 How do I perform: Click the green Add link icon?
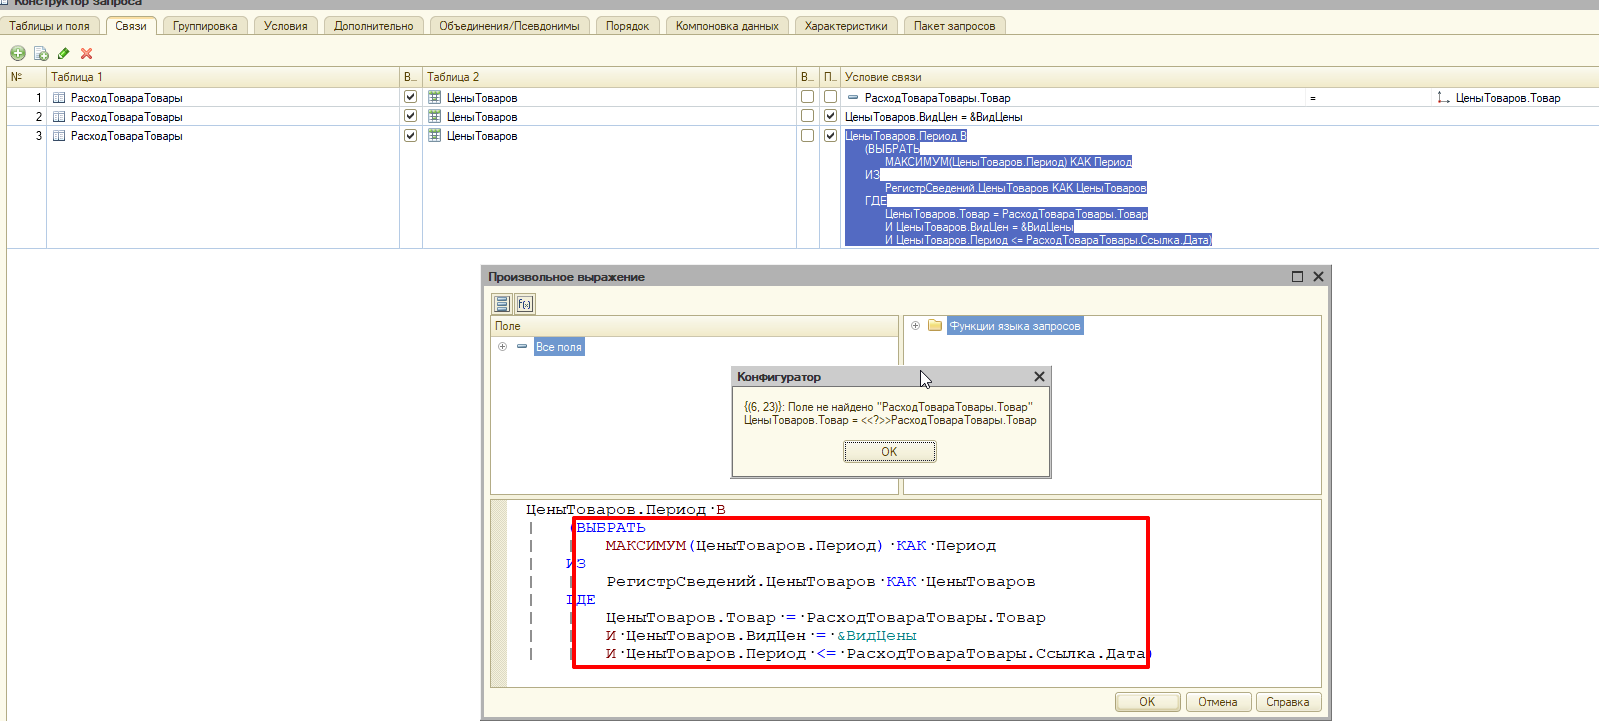pyautogui.click(x=18, y=53)
